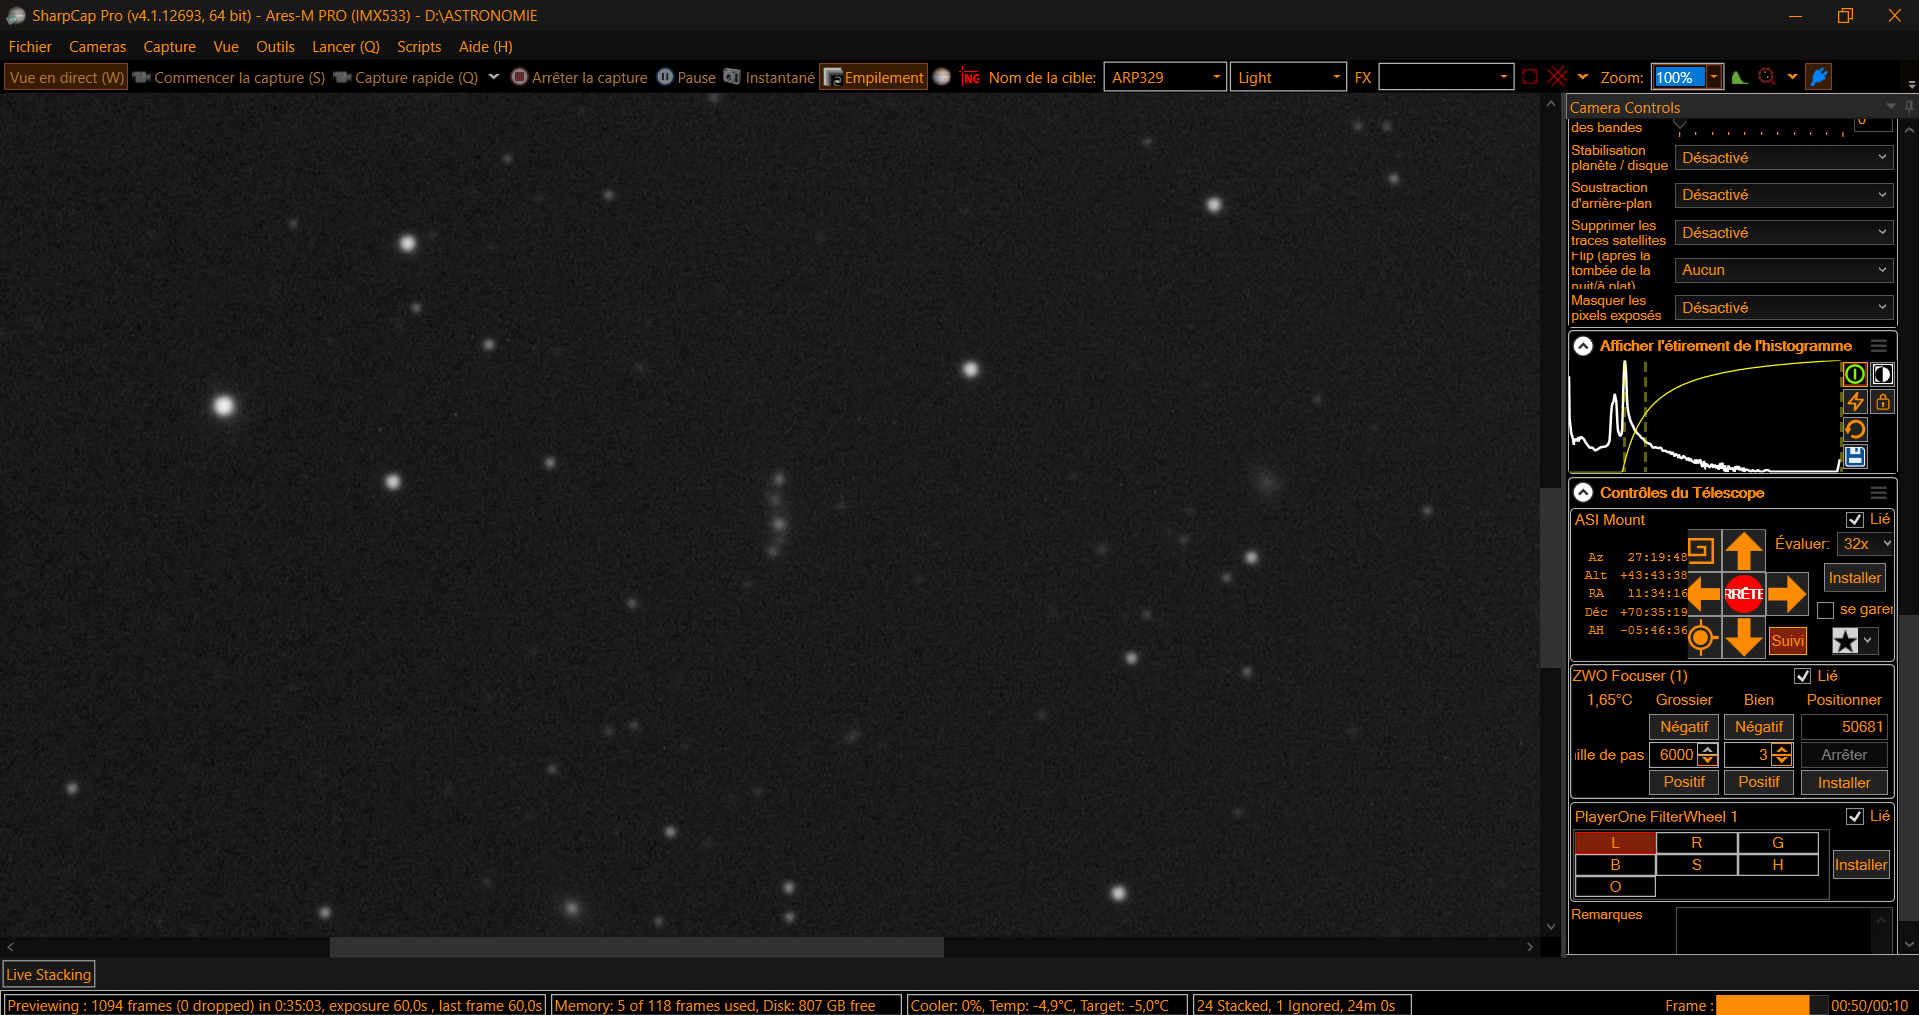Click the red focus-assistant magnifier icon
Viewport: 1919px width, 1015px height.
pos(1767,77)
